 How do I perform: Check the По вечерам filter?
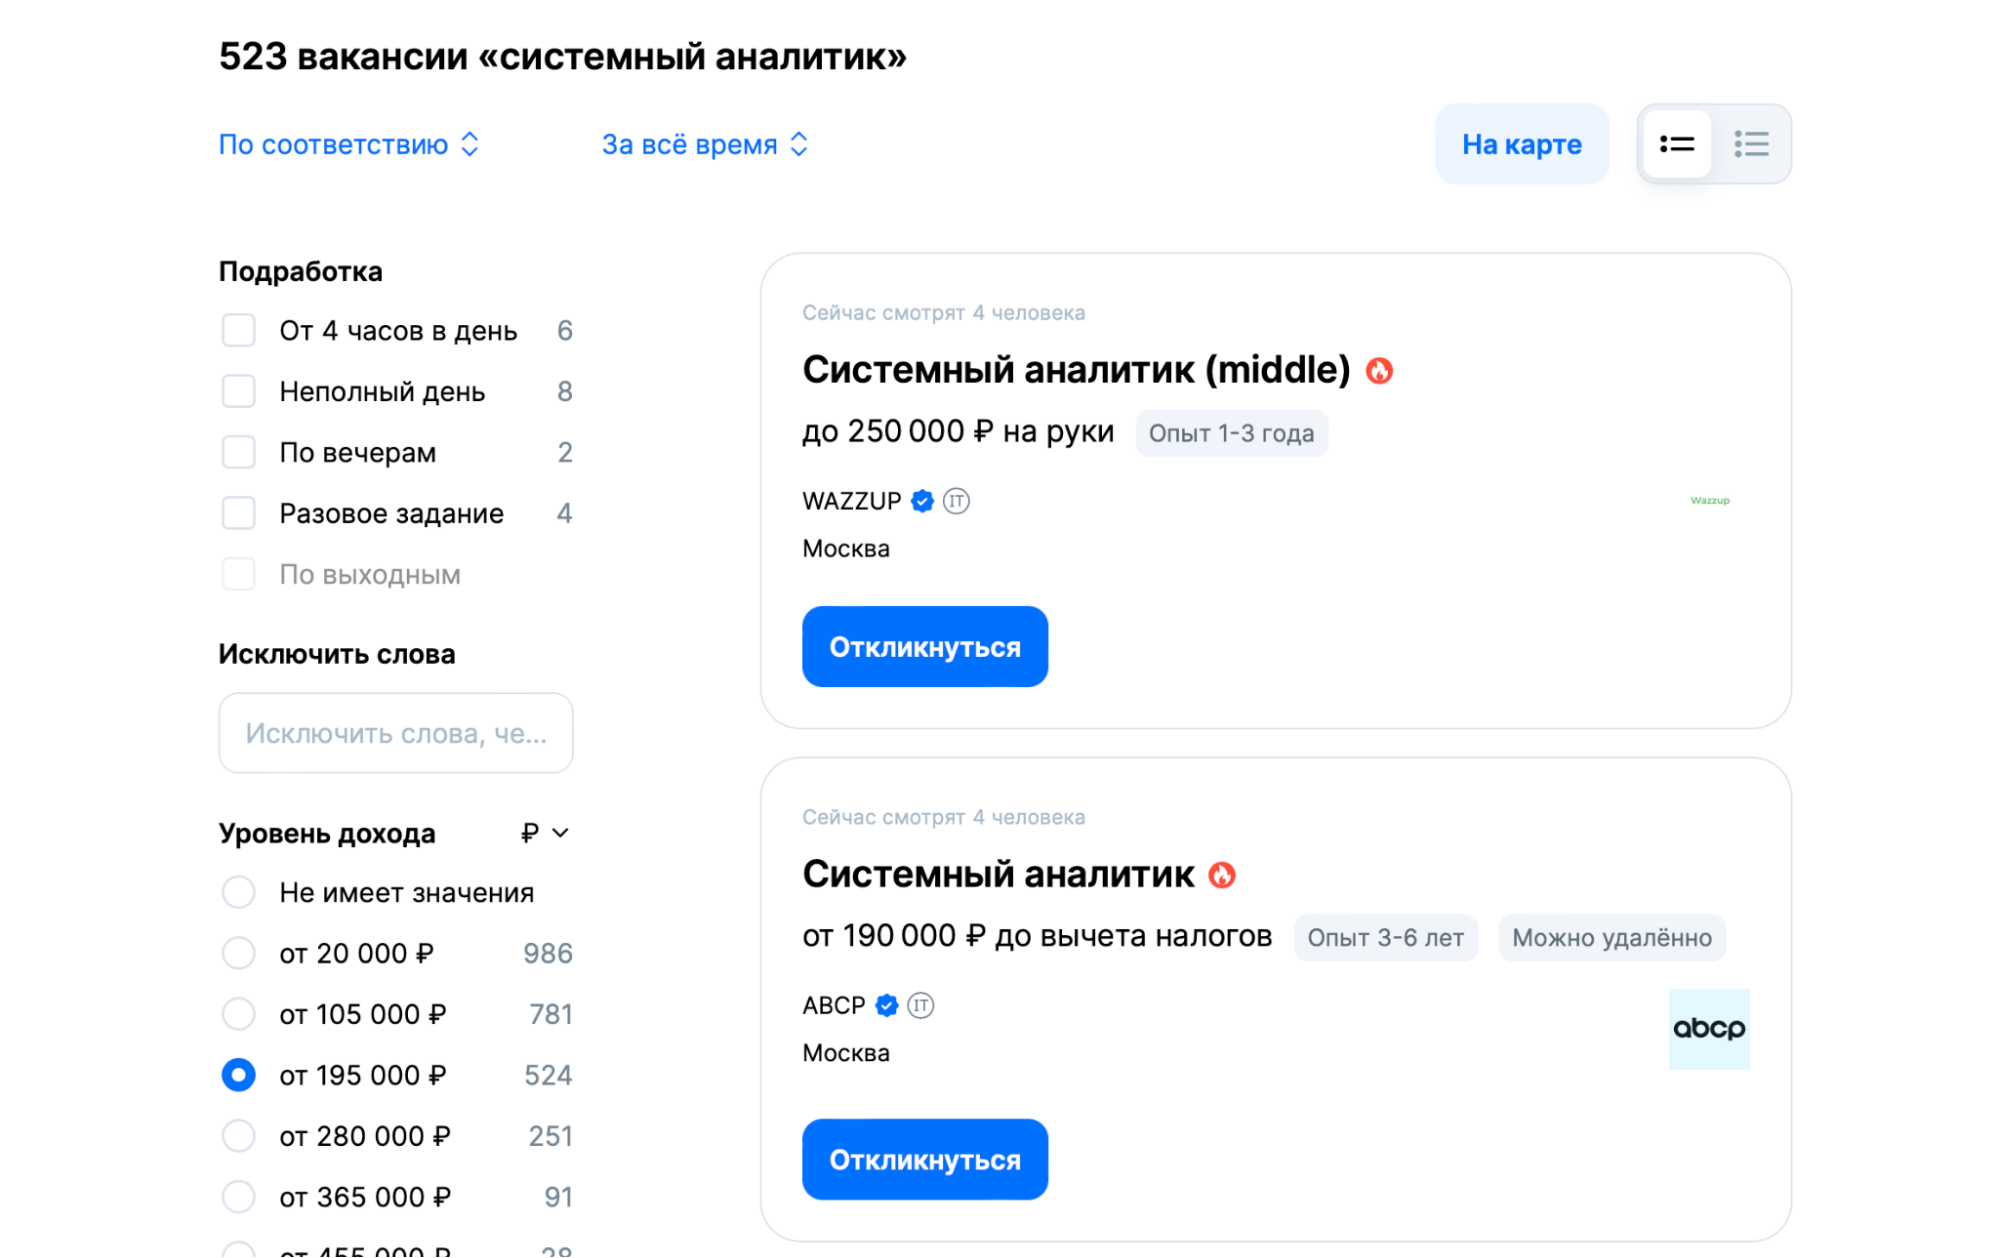(239, 452)
